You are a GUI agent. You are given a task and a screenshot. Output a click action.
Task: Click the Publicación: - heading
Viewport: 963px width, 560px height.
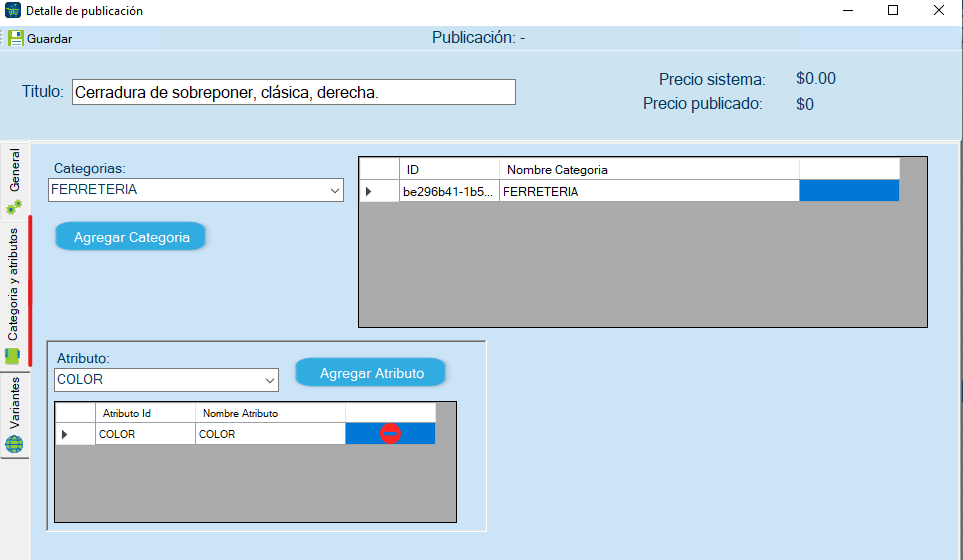tap(478, 37)
